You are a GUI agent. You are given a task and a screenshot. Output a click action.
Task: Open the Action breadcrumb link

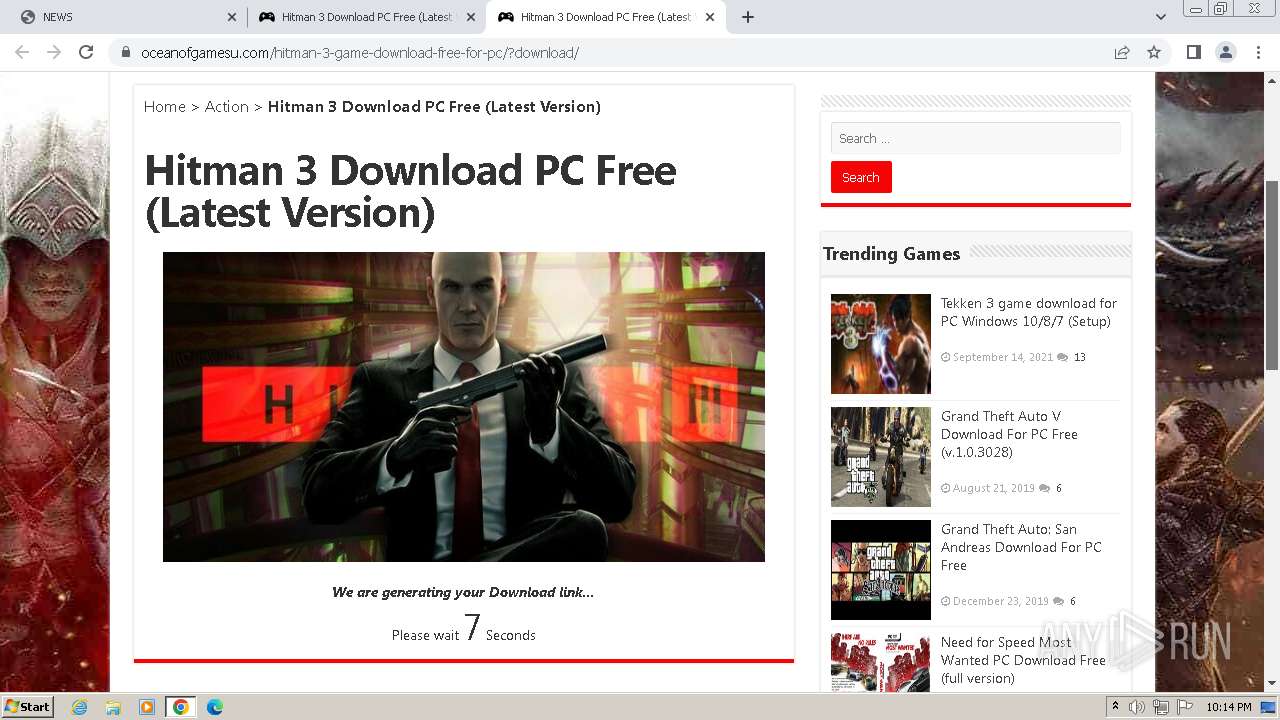coord(227,107)
